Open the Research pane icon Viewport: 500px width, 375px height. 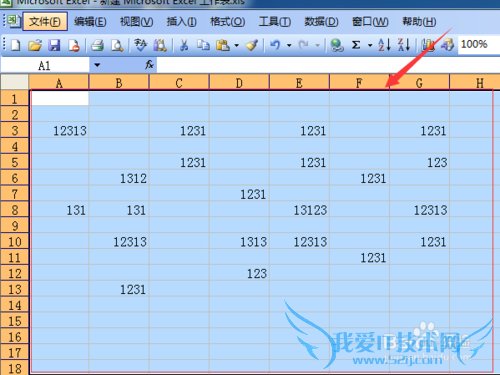coord(160,45)
